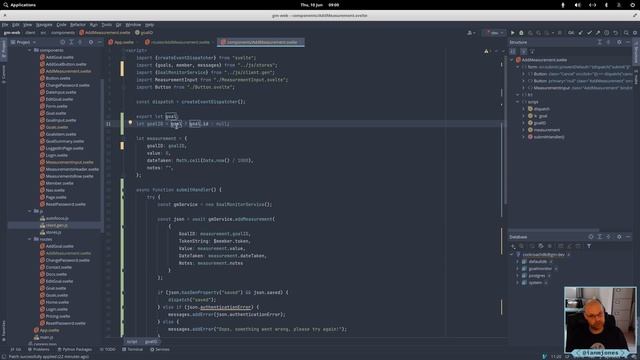The image size is (640, 360).
Task: Click the volume icon in system tray
Action: 578,5
